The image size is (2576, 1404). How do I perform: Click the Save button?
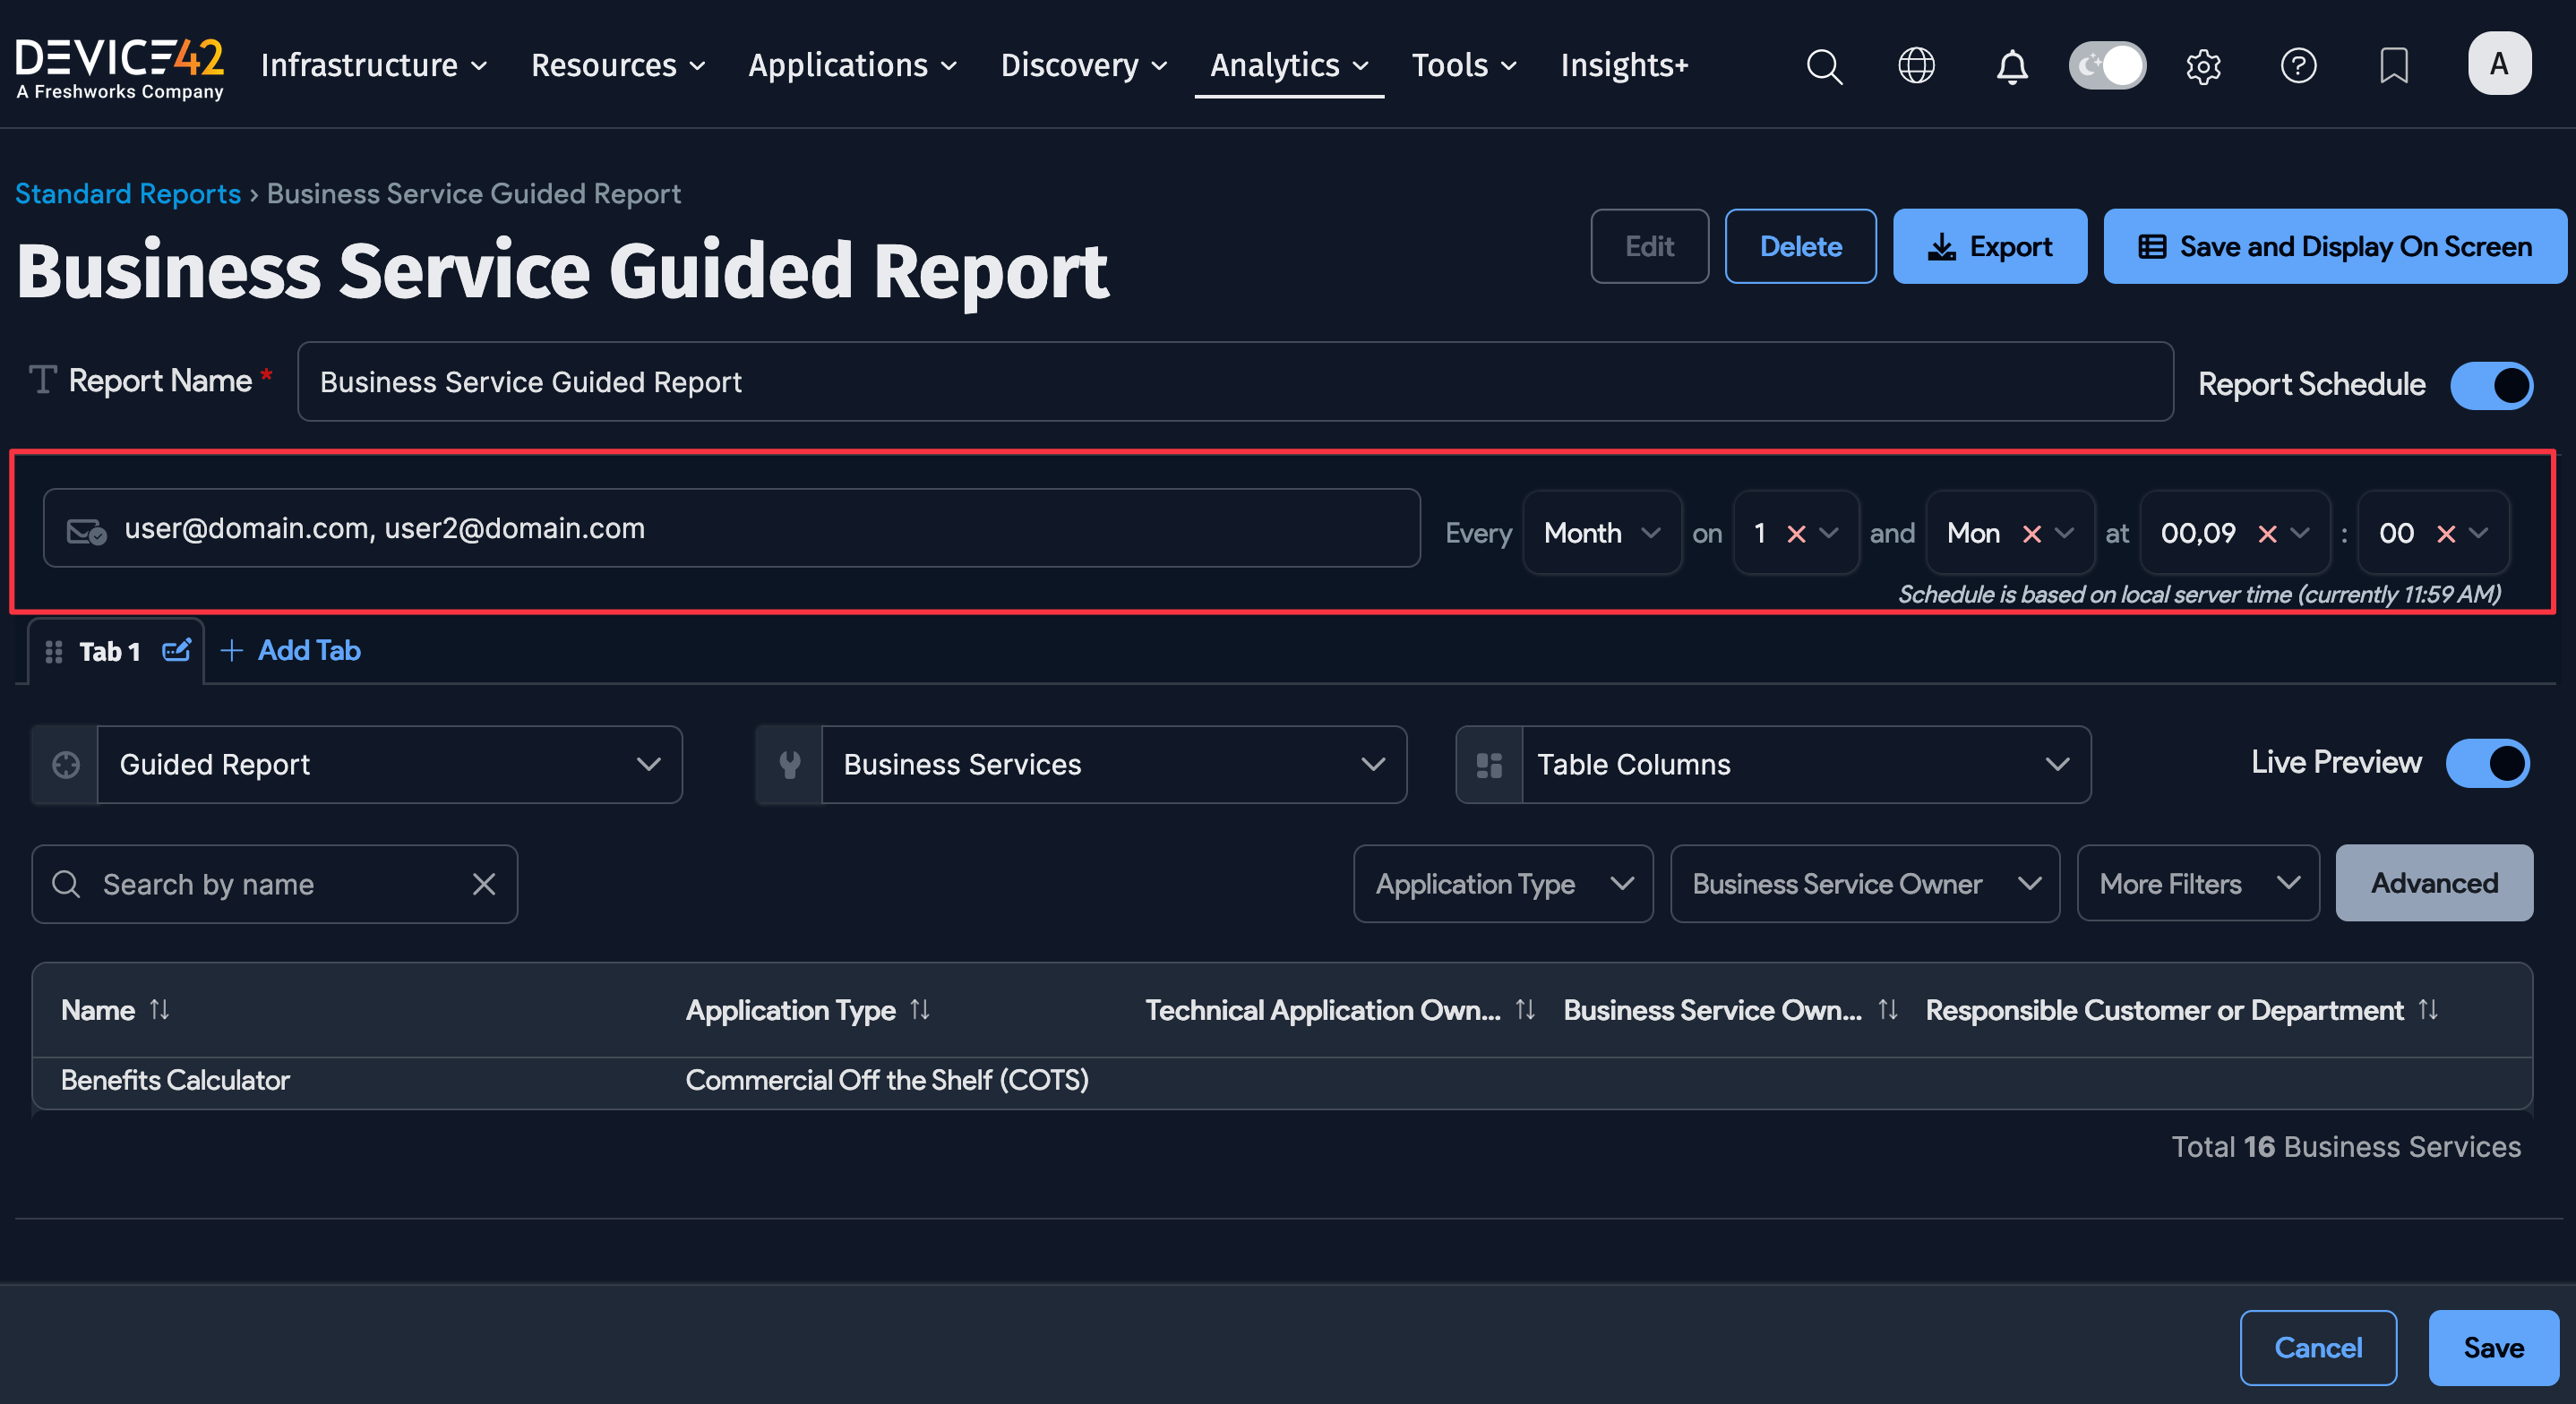click(2493, 1347)
